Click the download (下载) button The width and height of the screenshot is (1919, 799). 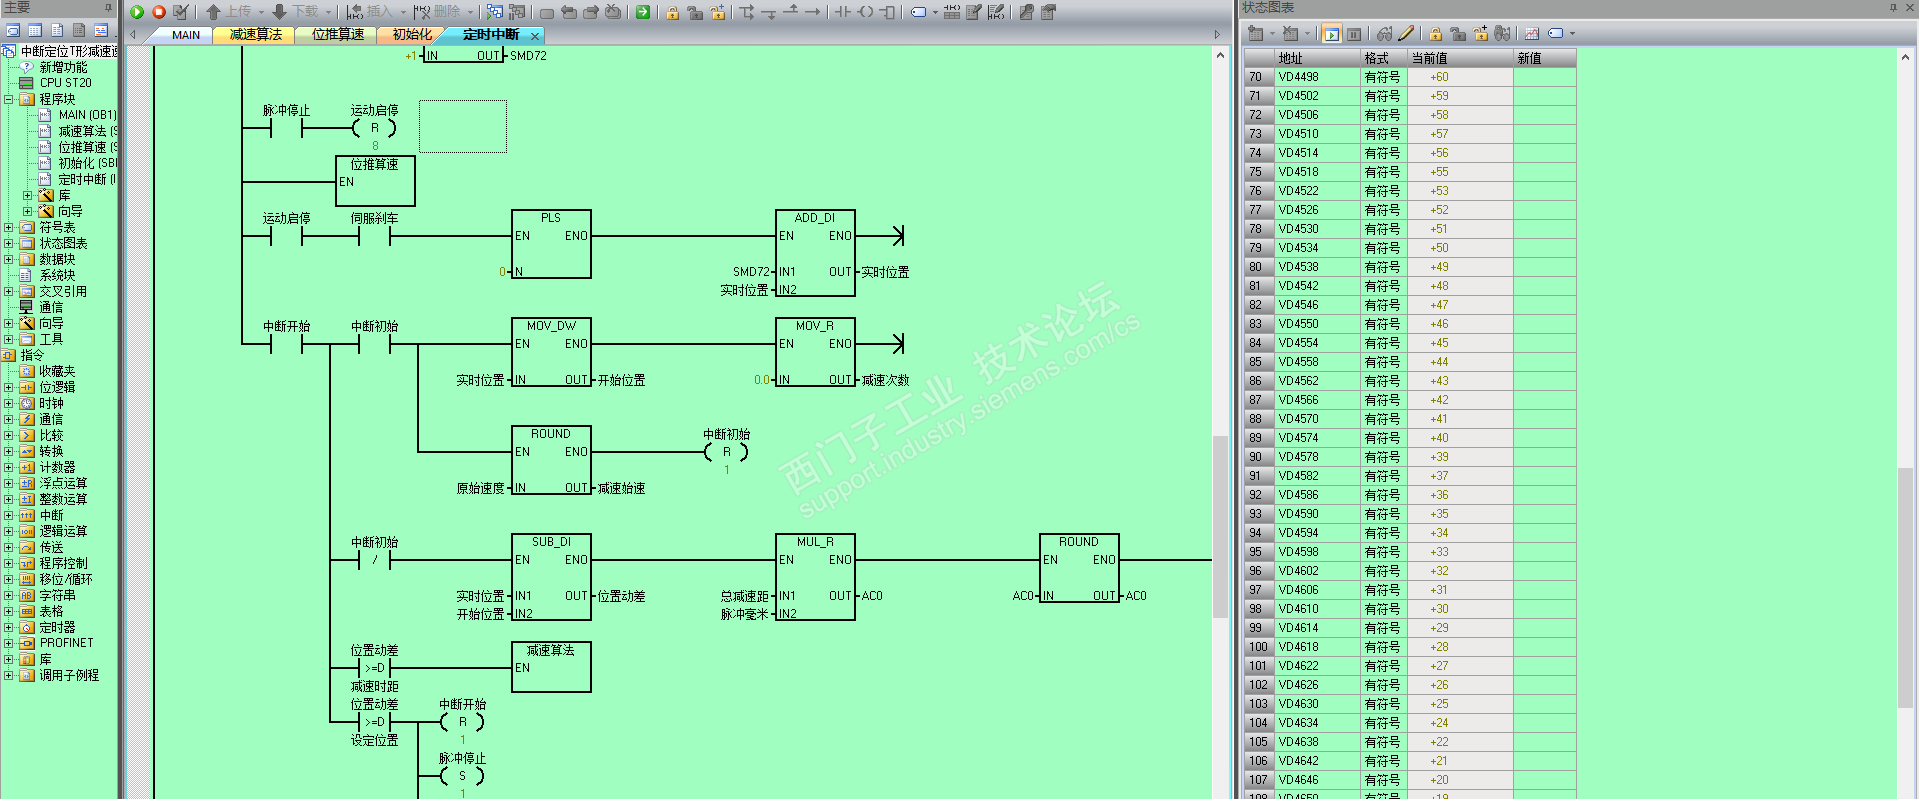pos(296,12)
